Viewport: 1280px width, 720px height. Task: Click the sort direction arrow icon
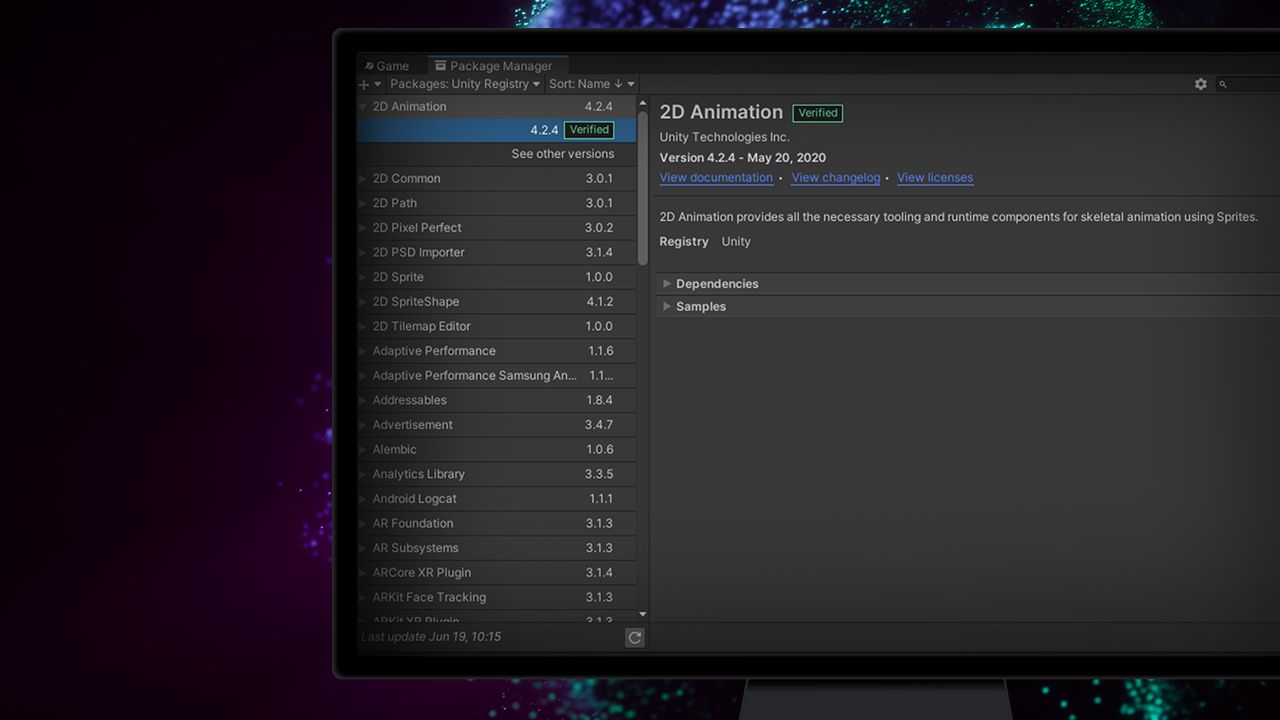point(618,84)
